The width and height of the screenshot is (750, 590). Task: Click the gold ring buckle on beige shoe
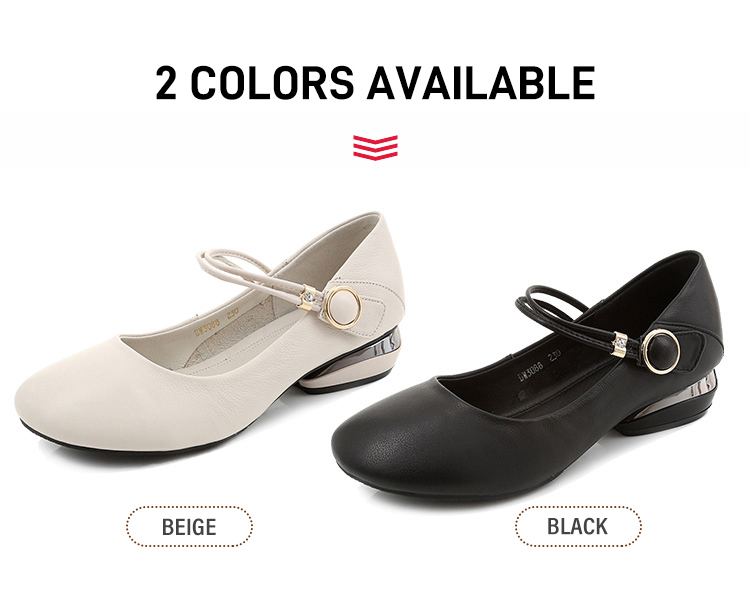pyautogui.click(x=342, y=307)
